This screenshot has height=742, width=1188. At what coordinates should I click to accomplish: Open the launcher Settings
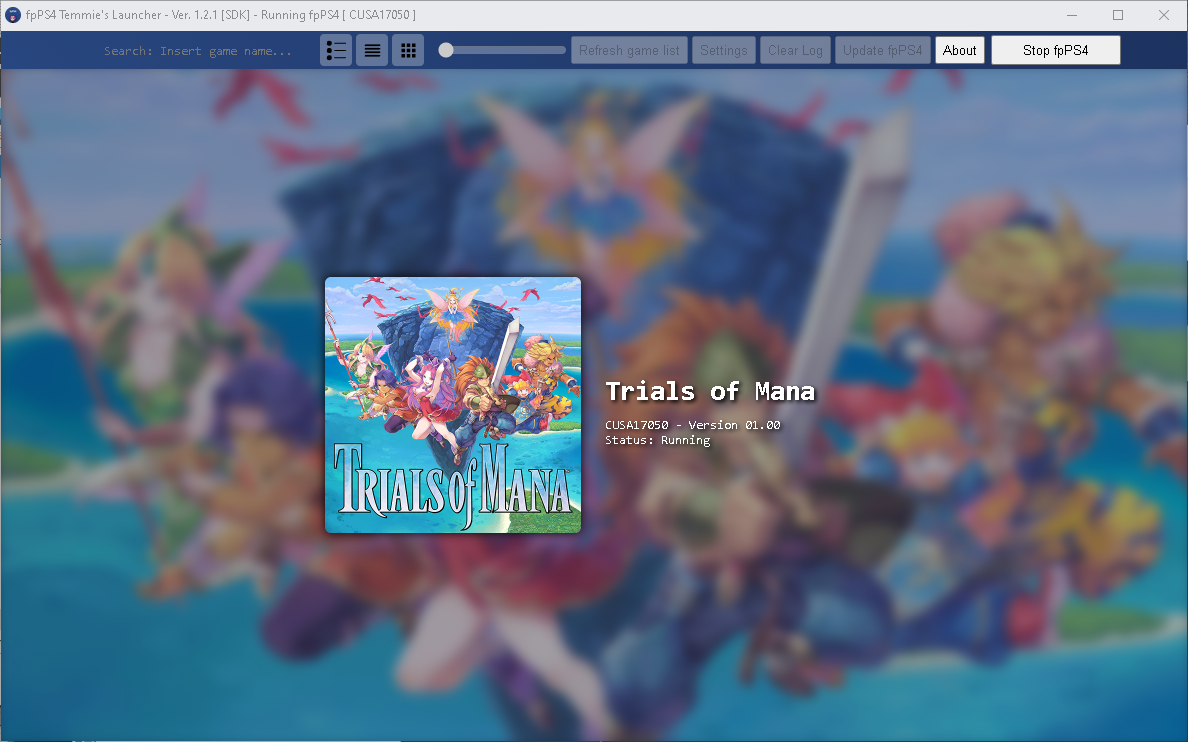[x=723, y=49]
